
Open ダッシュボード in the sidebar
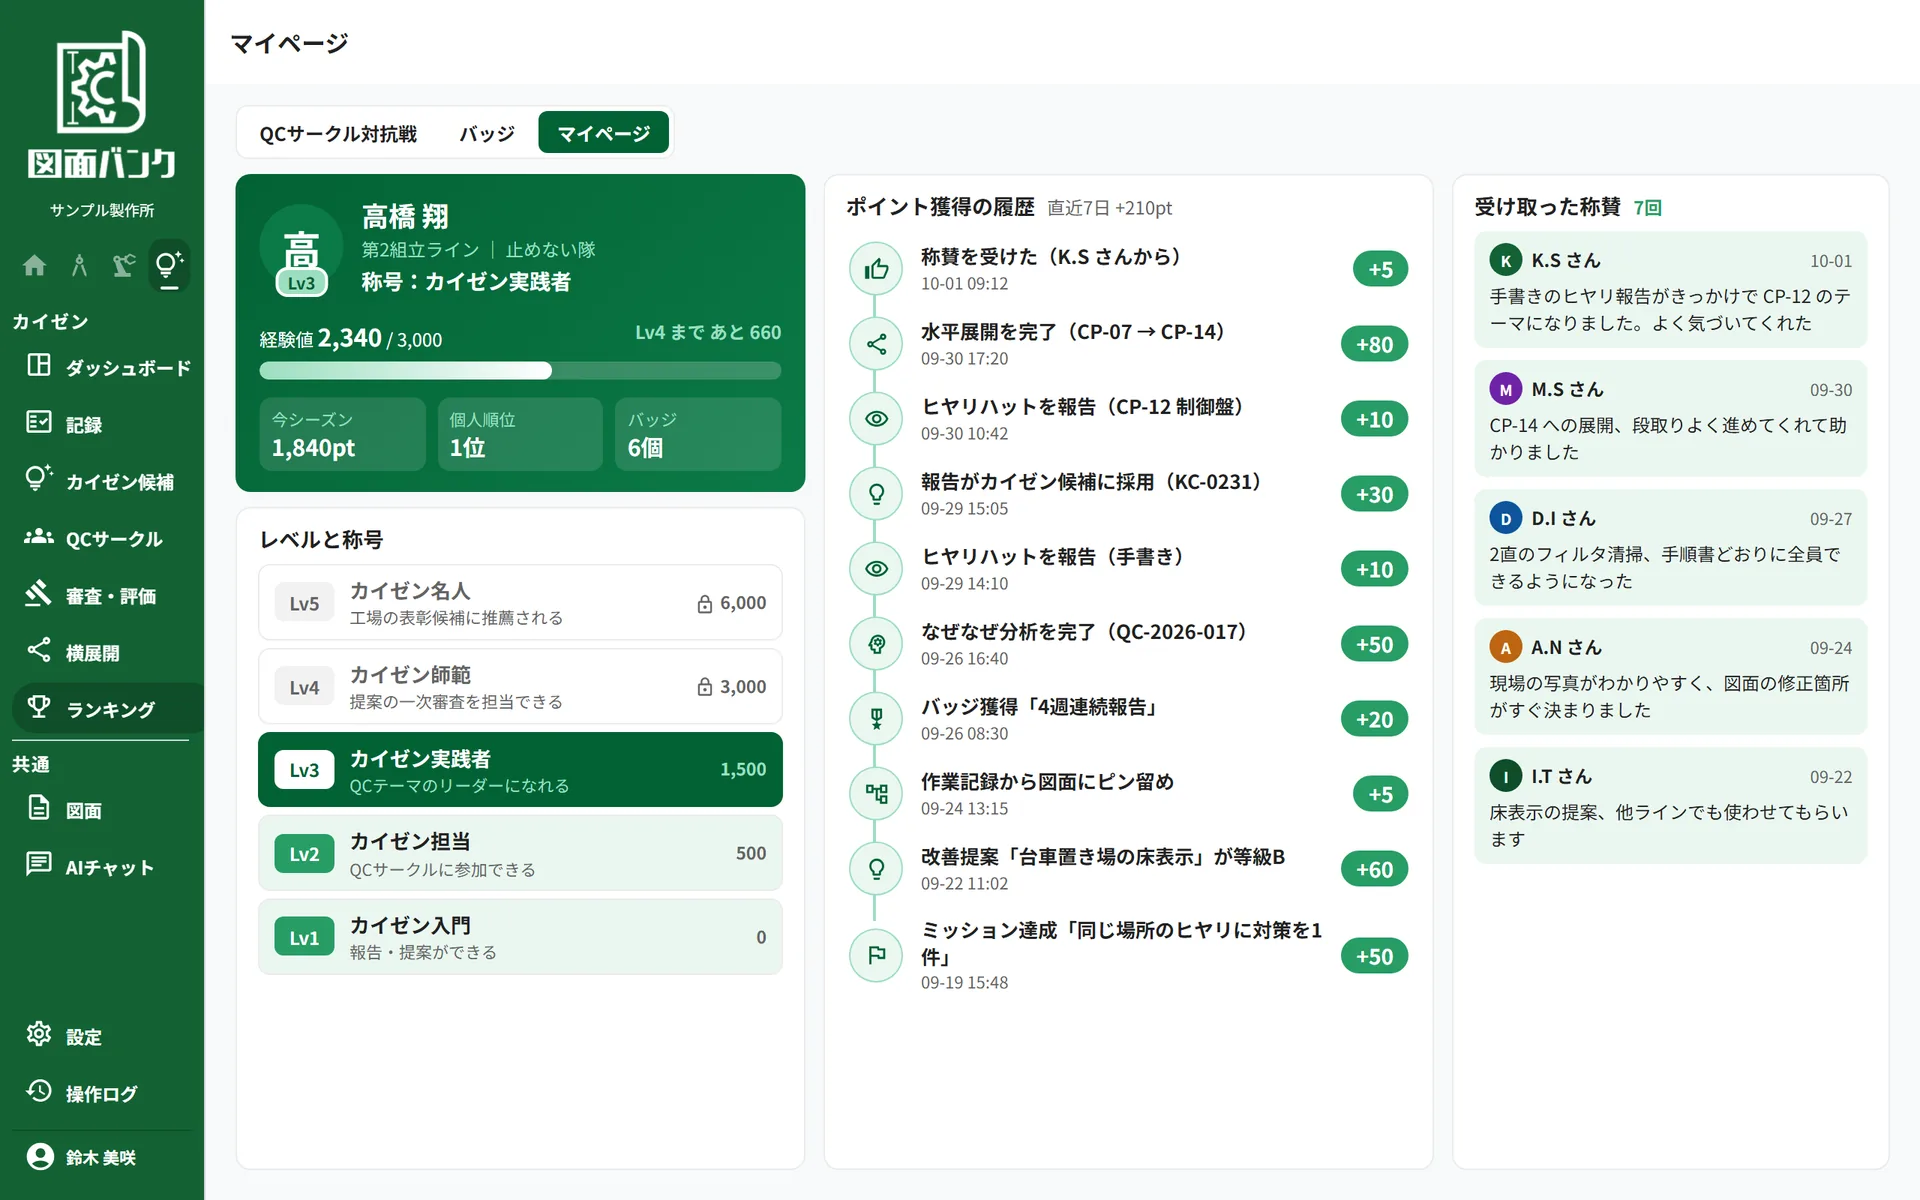pyautogui.click(x=108, y=367)
